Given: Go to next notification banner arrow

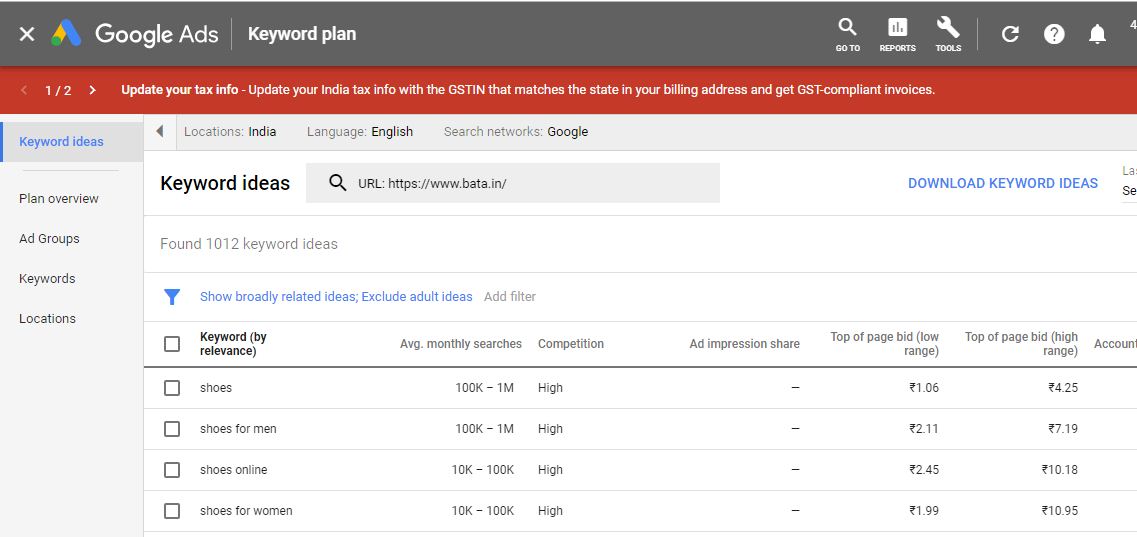Looking at the screenshot, I should coord(92,90).
